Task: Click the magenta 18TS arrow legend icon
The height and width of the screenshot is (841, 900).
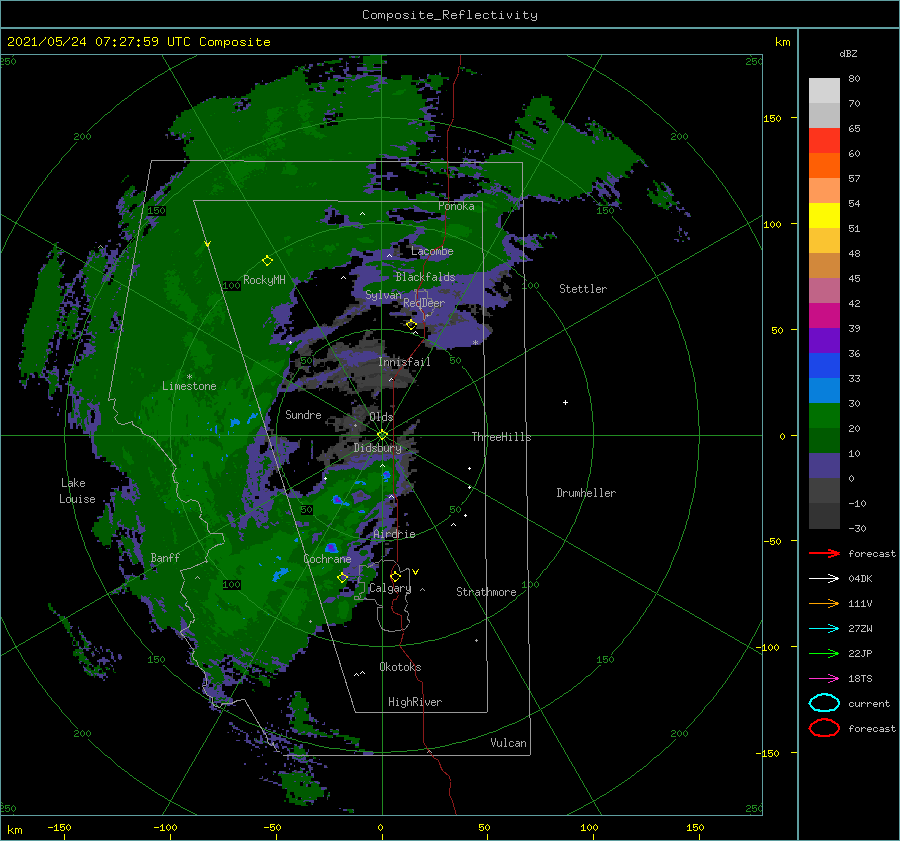Action: (824, 679)
